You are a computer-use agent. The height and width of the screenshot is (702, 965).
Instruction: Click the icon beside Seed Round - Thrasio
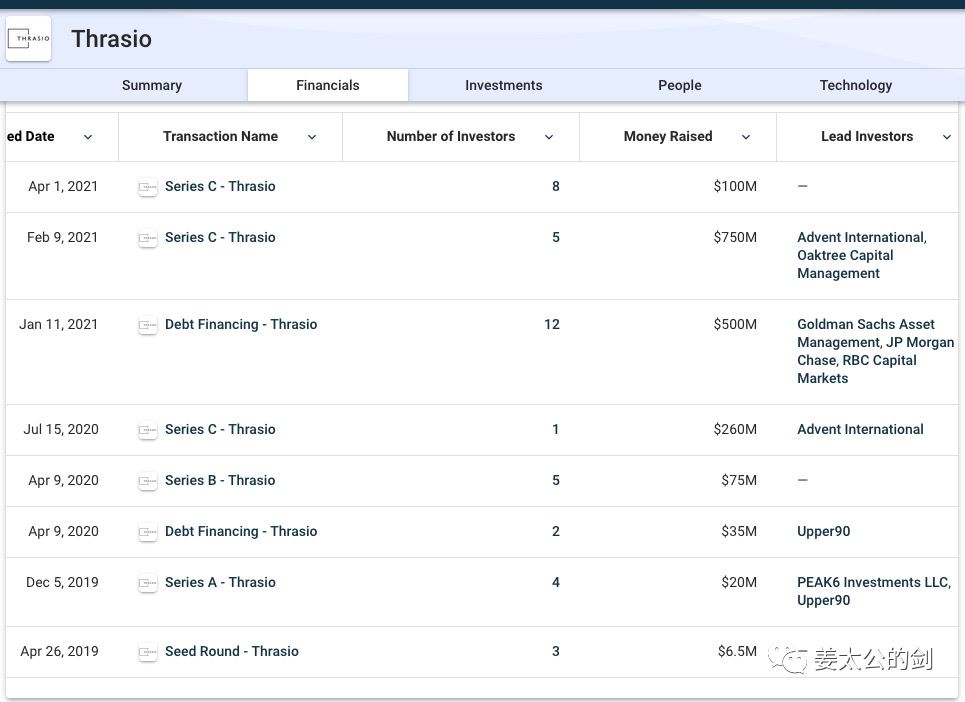(148, 652)
